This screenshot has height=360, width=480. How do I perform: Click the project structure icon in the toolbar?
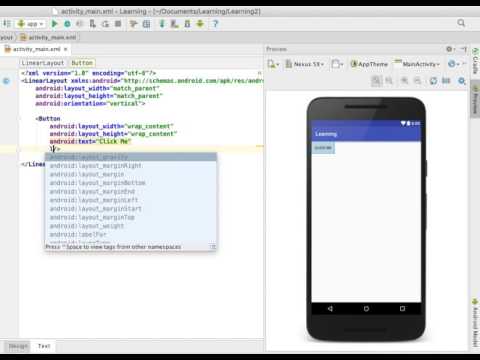click(x=146, y=24)
